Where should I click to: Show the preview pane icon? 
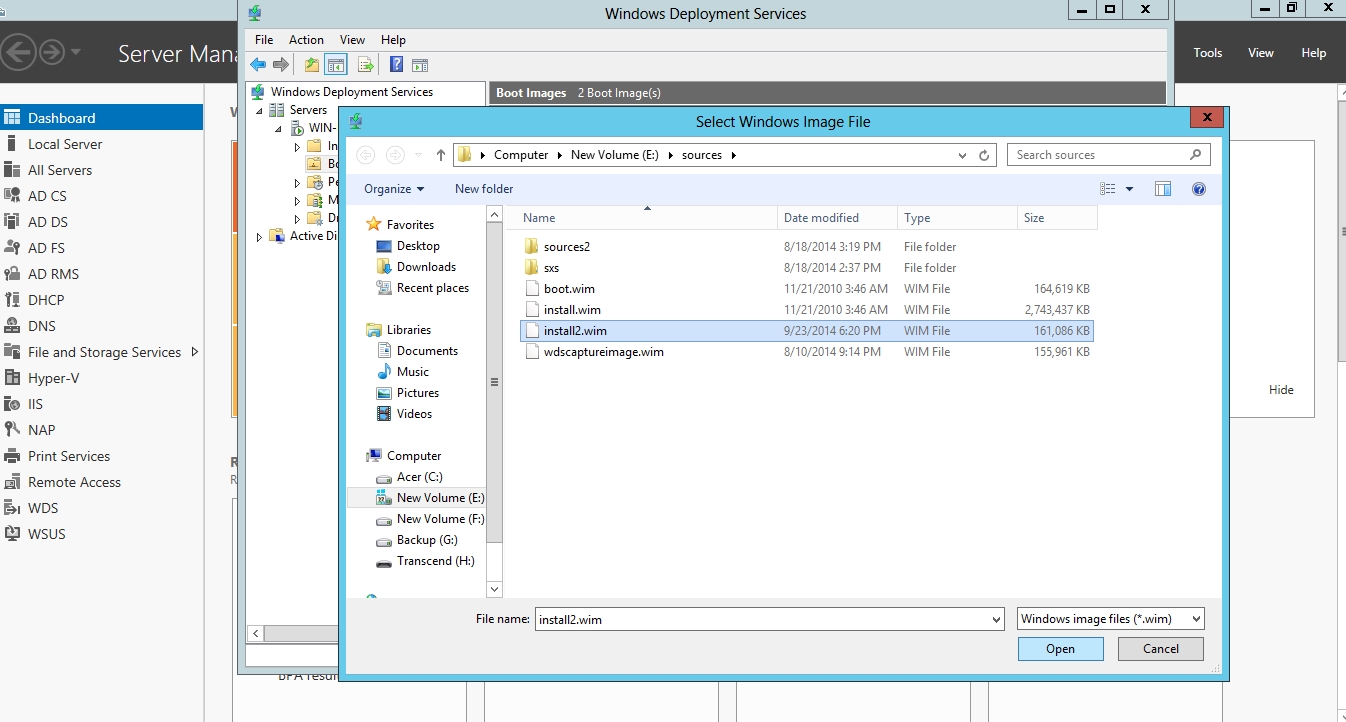click(x=1162, y=189)
